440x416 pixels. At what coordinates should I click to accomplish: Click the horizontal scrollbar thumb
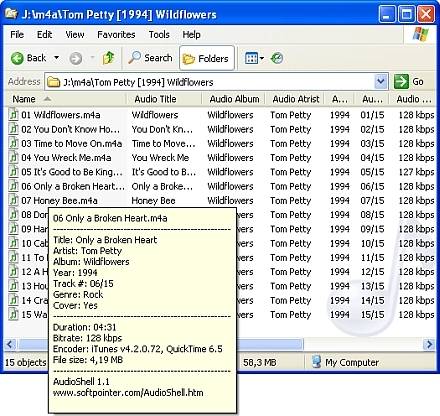coord(161,344)
